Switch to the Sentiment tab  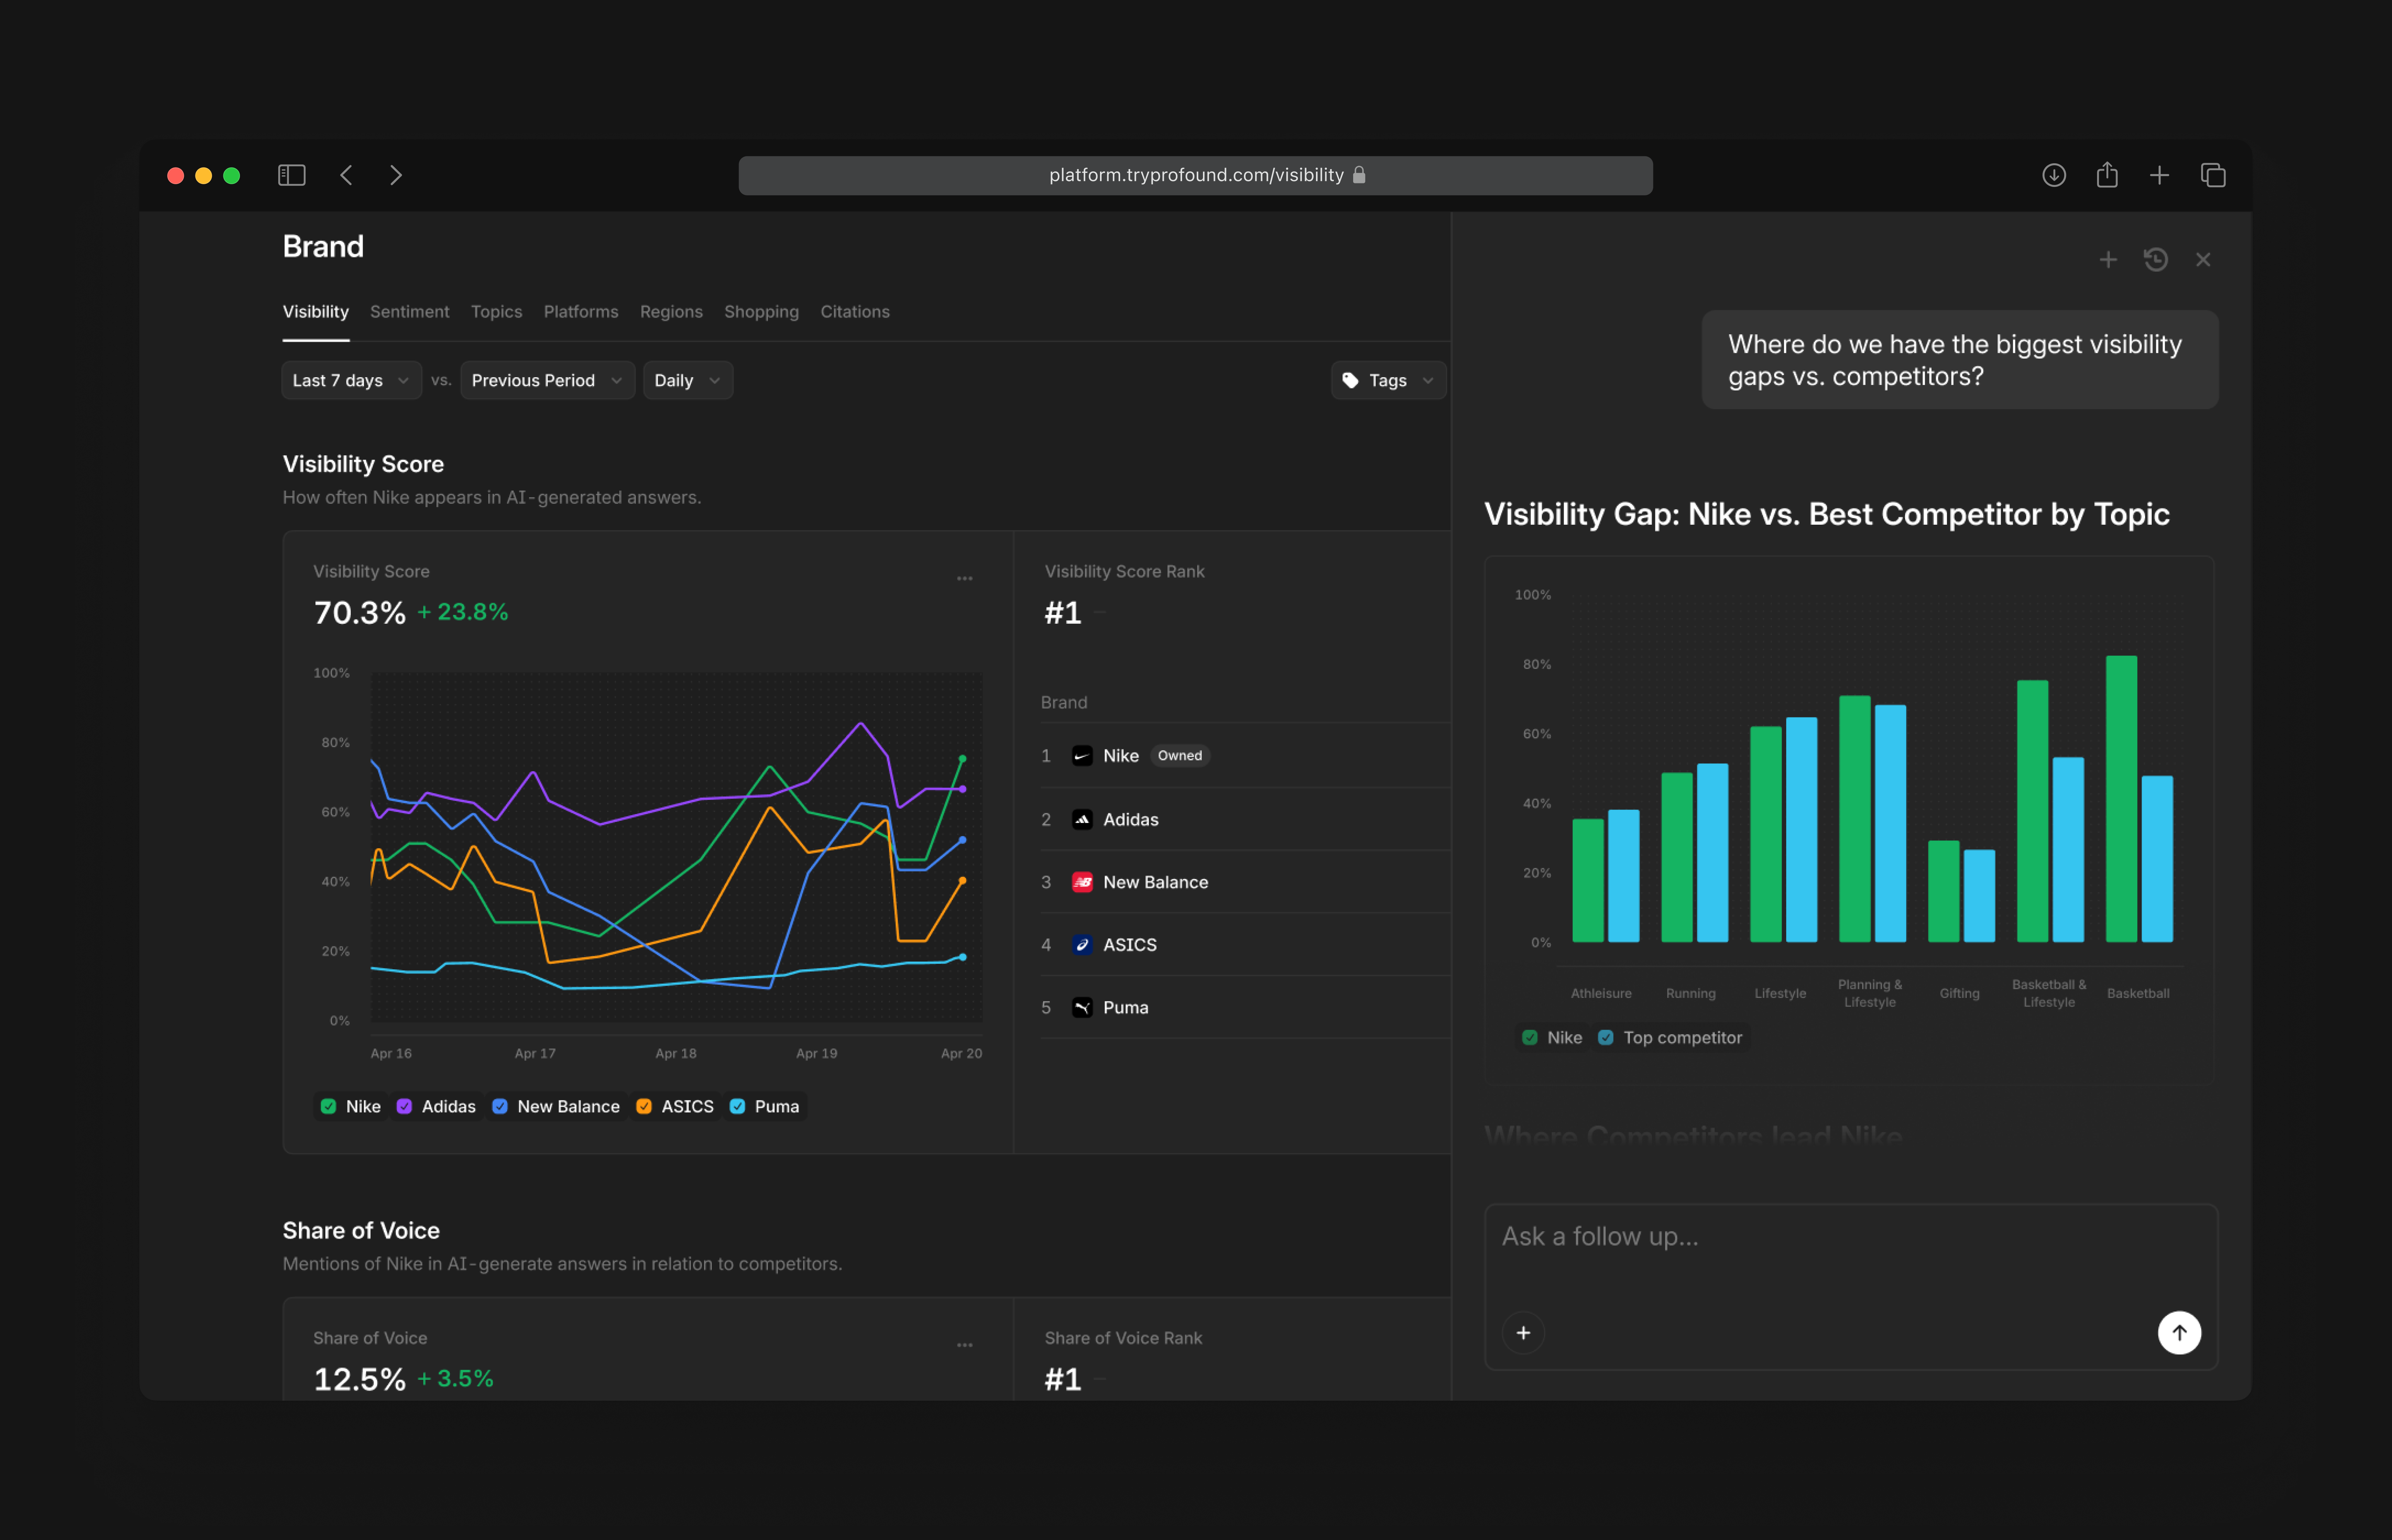click(410, 312)
